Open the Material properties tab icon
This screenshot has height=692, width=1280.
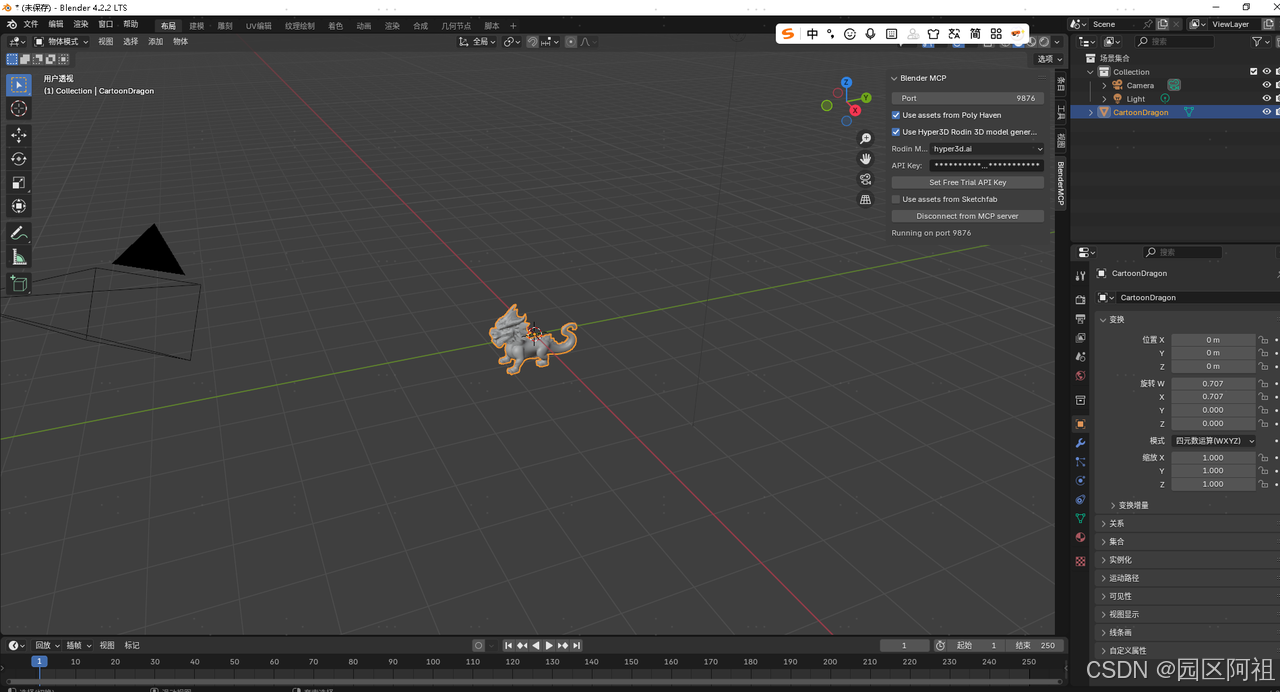click(x=1080, y=538)
